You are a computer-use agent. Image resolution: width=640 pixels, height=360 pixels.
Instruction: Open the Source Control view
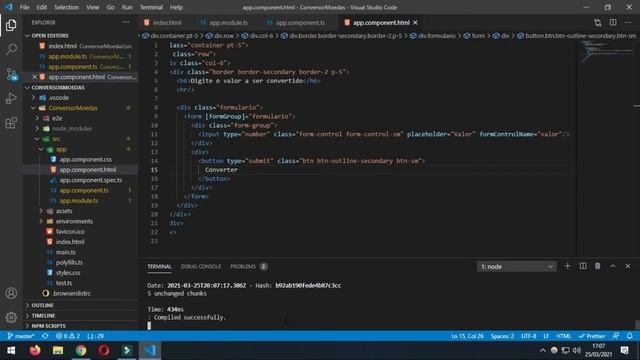coord(11,74)
